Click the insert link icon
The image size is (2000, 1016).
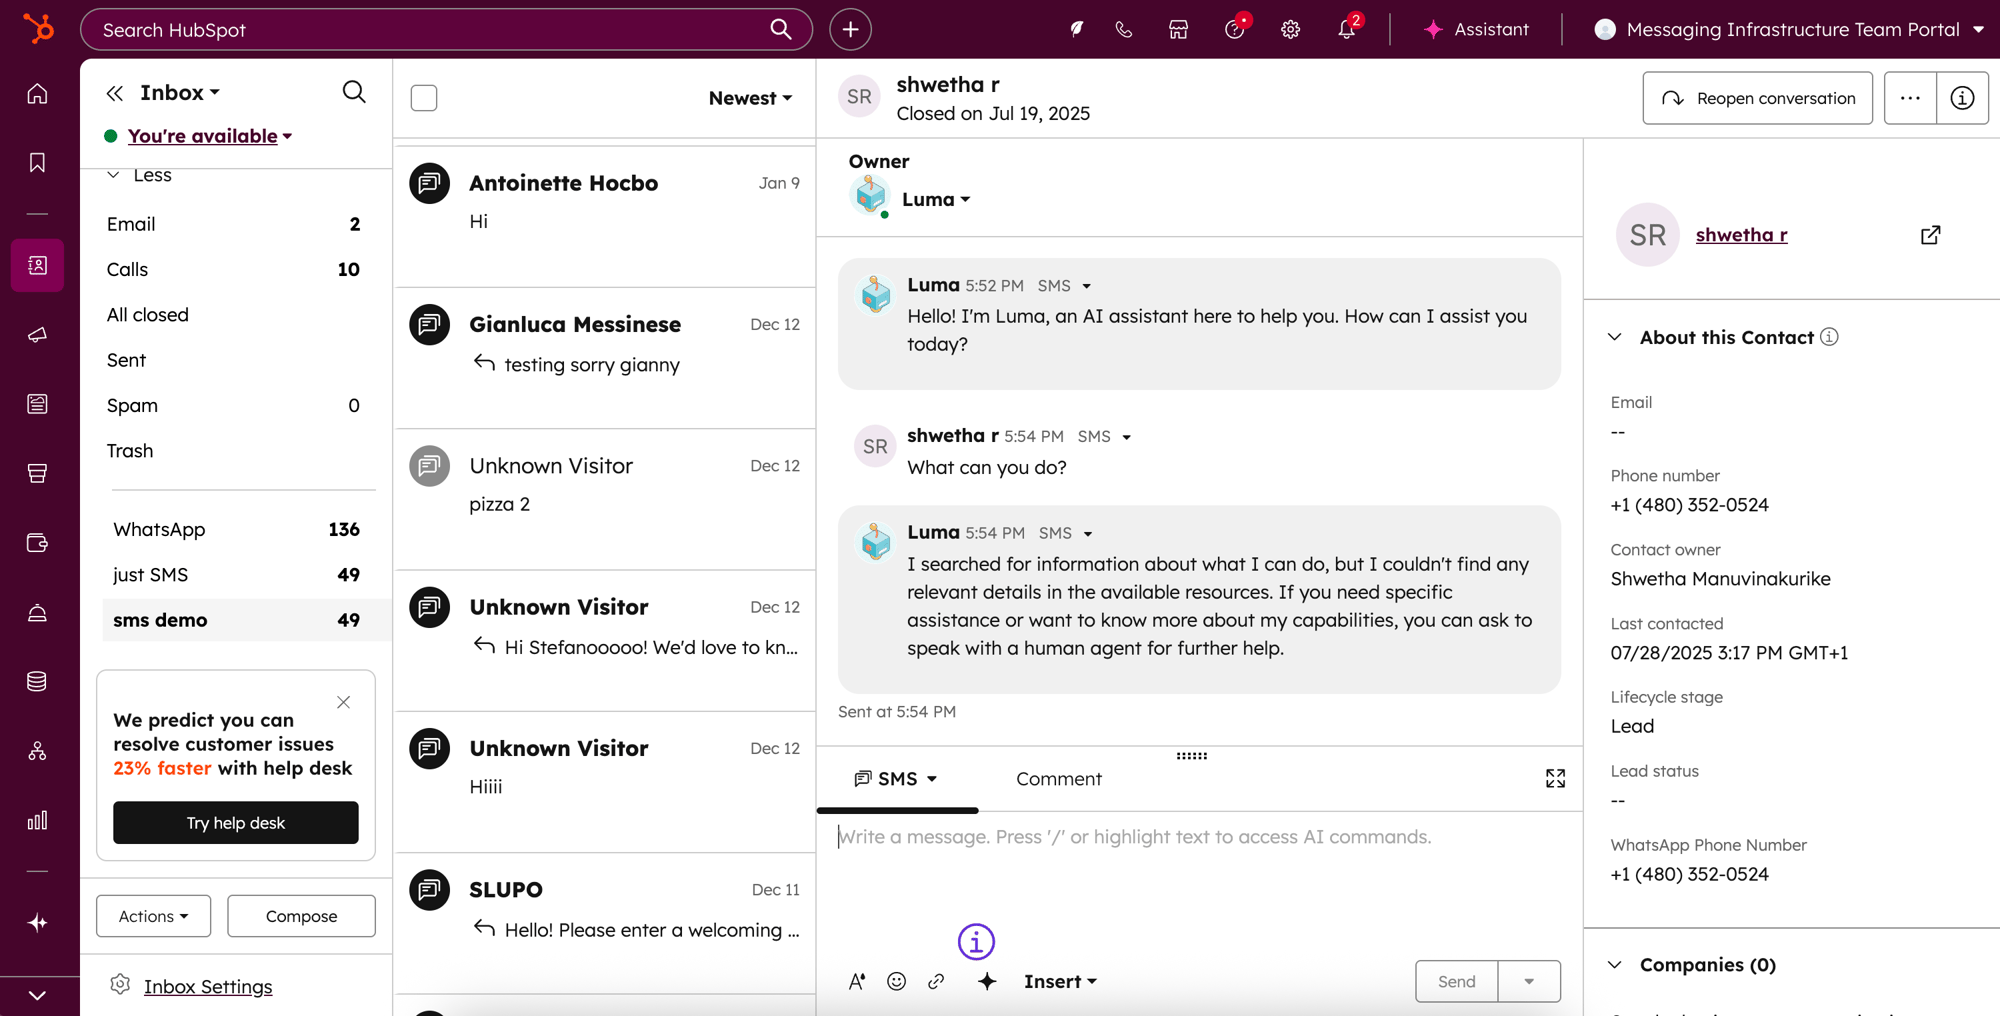coord(936,981)
